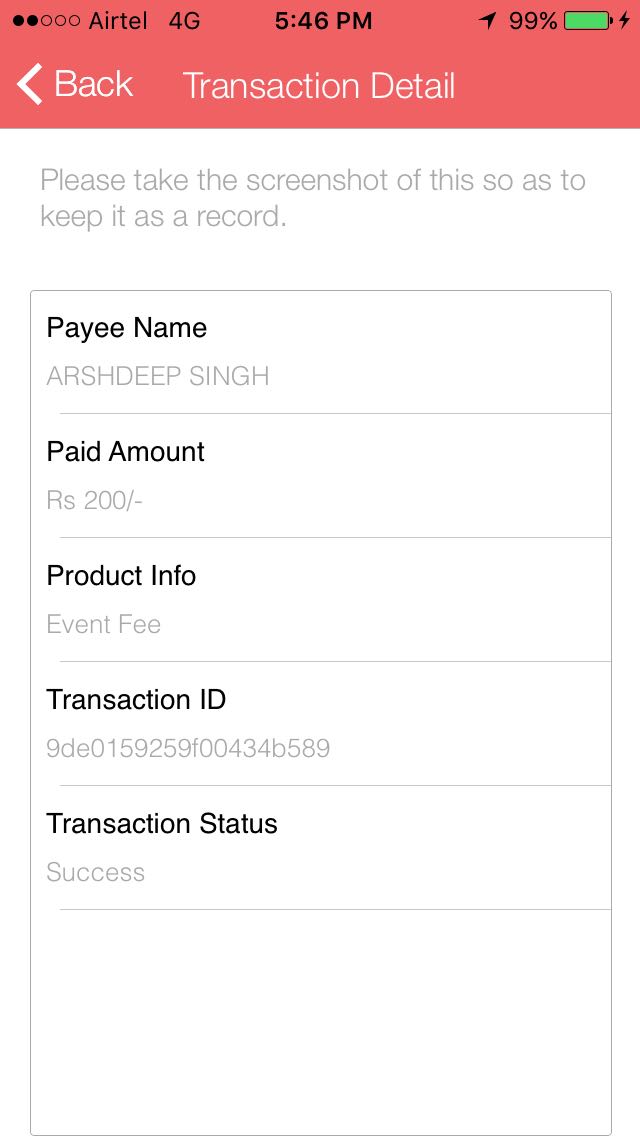Tap the 5:46 PM clock
Viewport: 640px width, 1136px height.
[323, 21]
